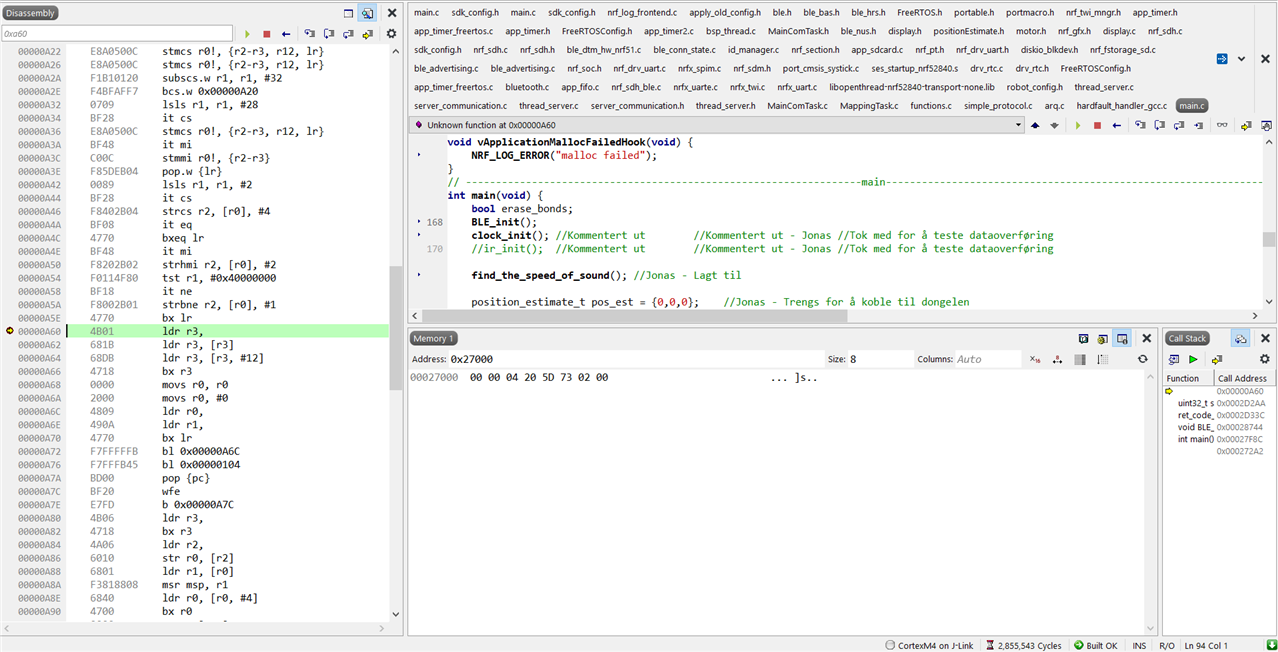Open the Memory Columns Auto combo box
This screenshot has width=1278, height=652.
click(988, 359)
